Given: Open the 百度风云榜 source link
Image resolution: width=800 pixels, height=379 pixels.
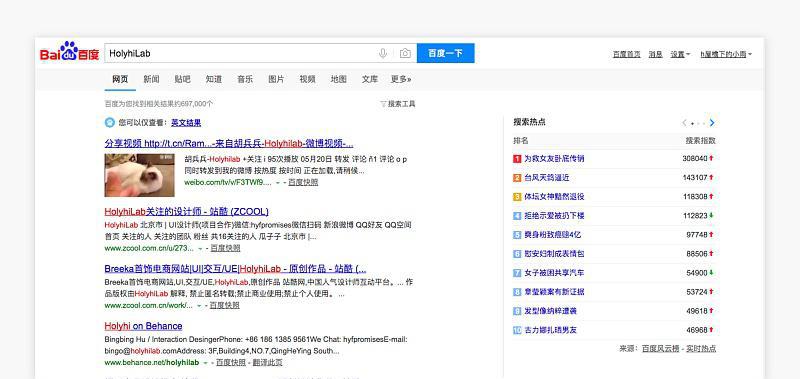Looking at the screenshot, I should [x=660, y=349].
